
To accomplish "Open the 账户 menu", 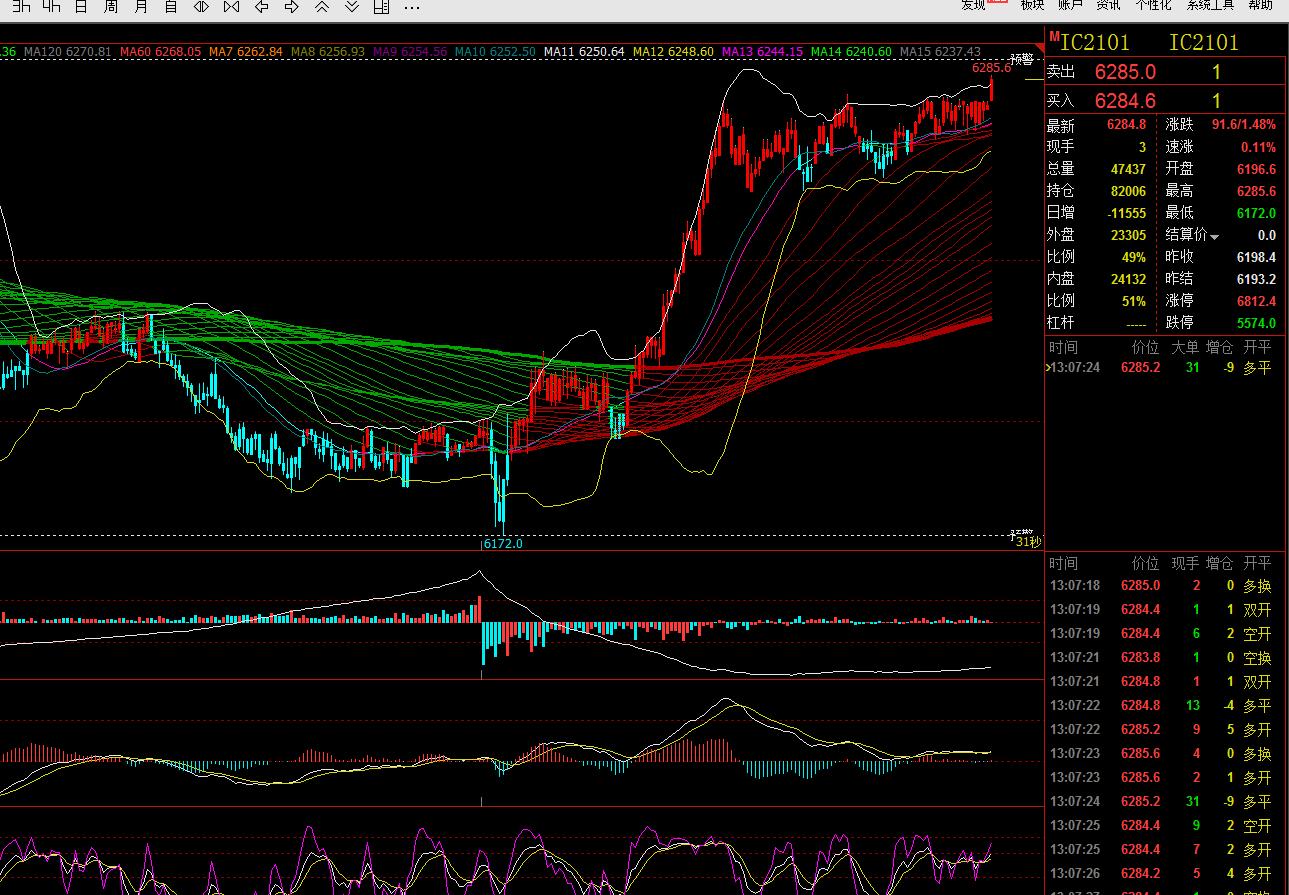I will [1070, 5].
